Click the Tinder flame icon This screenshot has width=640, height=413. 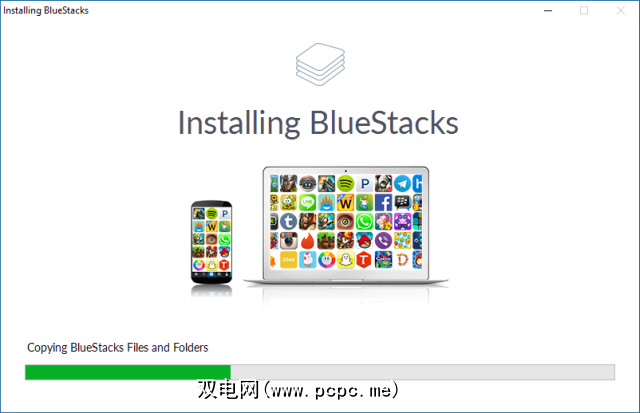pos(307,241)
